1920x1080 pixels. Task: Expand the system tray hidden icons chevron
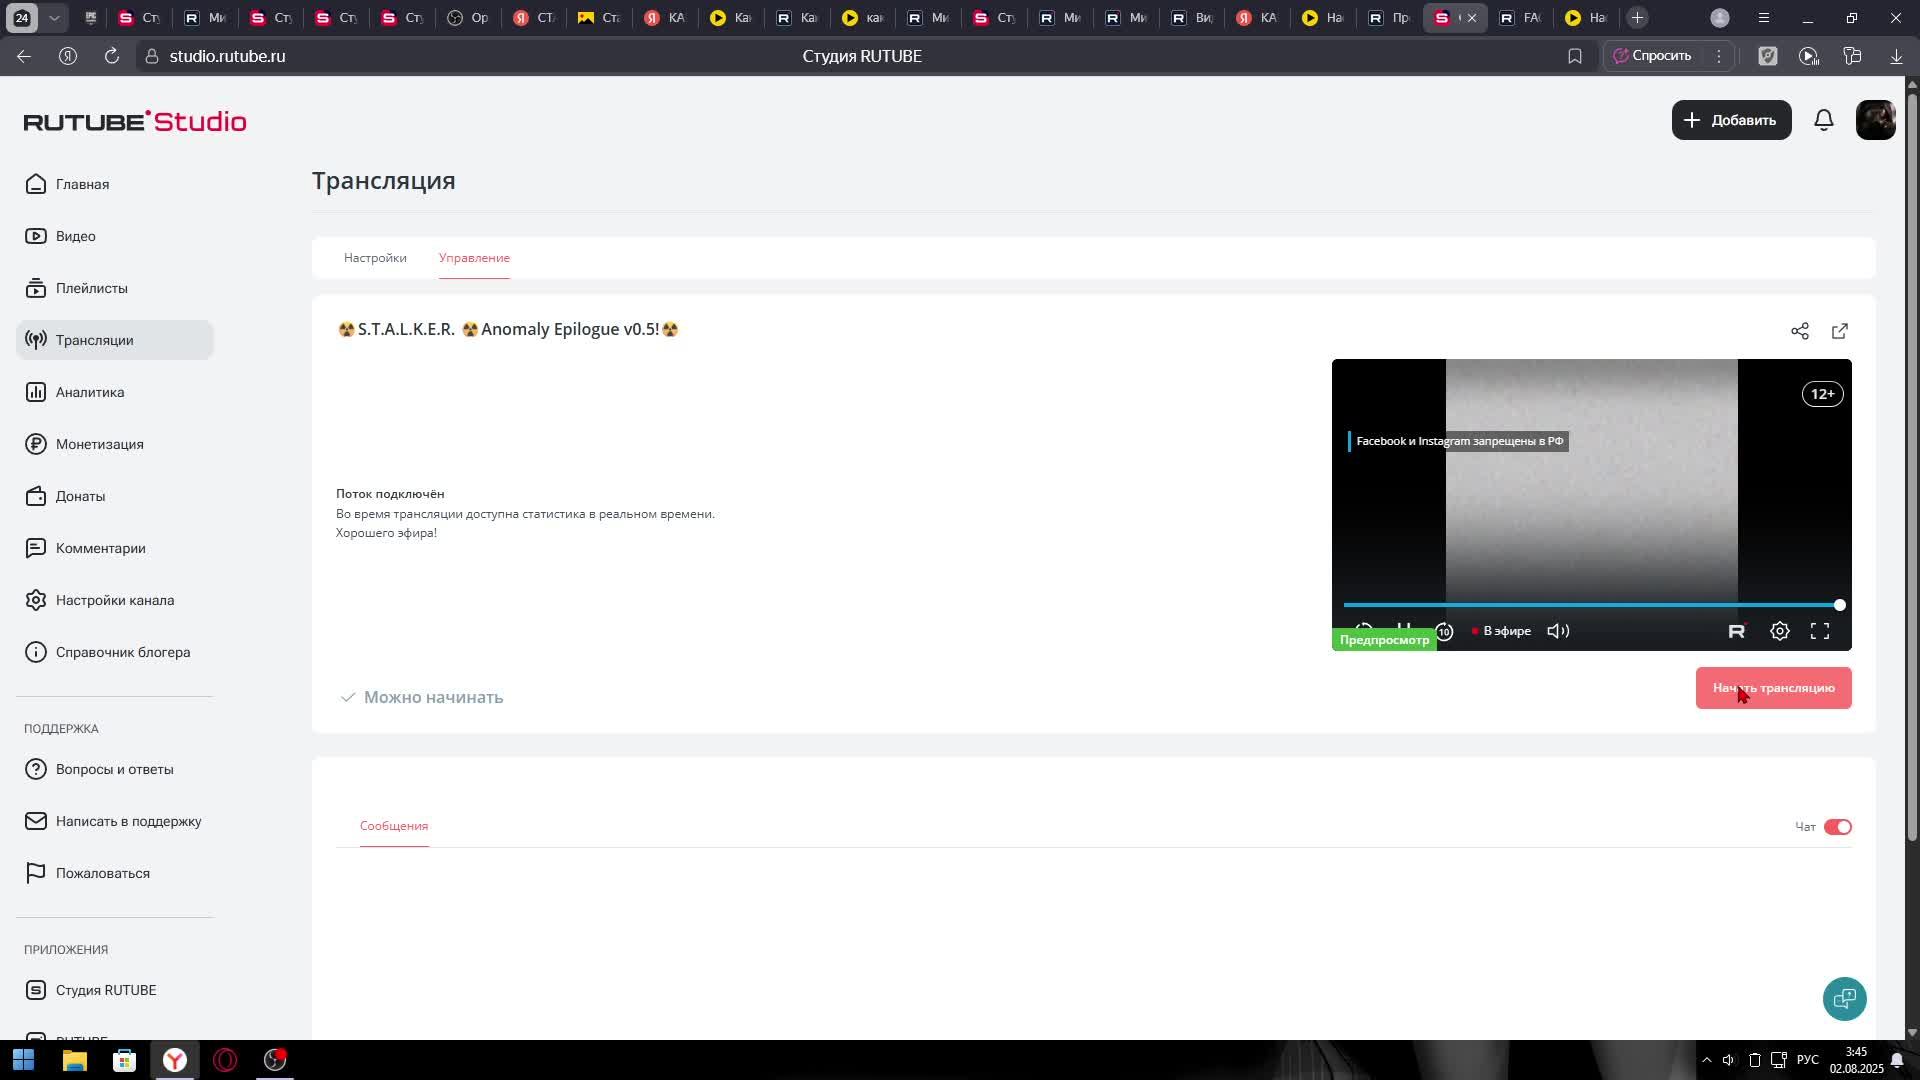click(x=1707, y=1060)
